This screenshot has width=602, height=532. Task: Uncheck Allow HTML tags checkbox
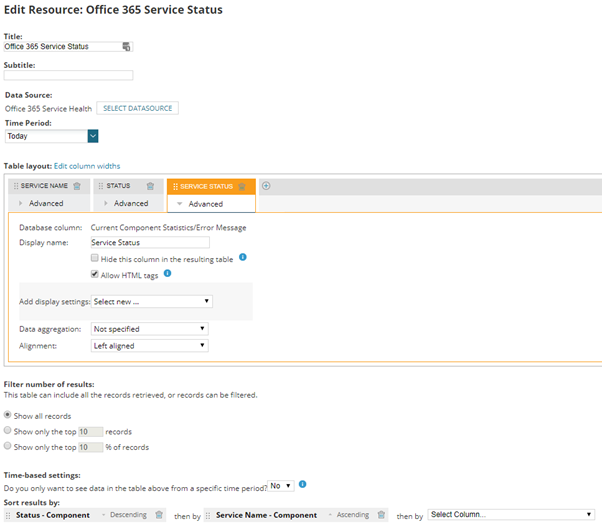tap(94, 274)
